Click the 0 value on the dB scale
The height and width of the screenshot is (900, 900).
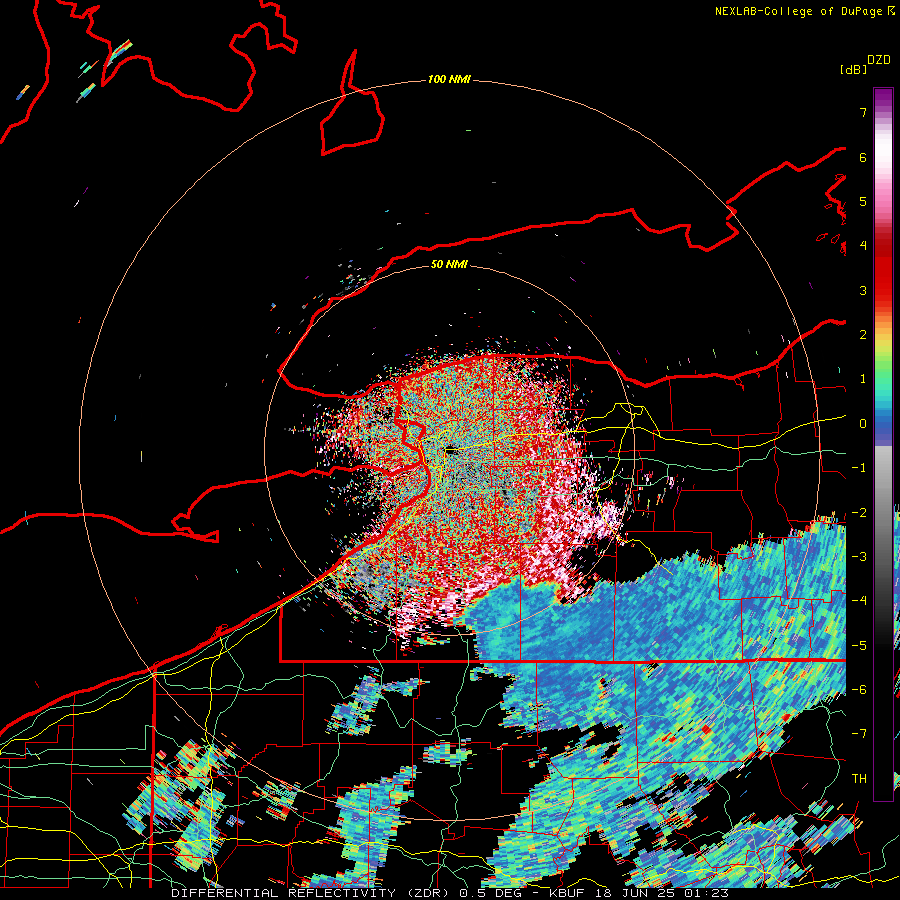tap(863, 424)
